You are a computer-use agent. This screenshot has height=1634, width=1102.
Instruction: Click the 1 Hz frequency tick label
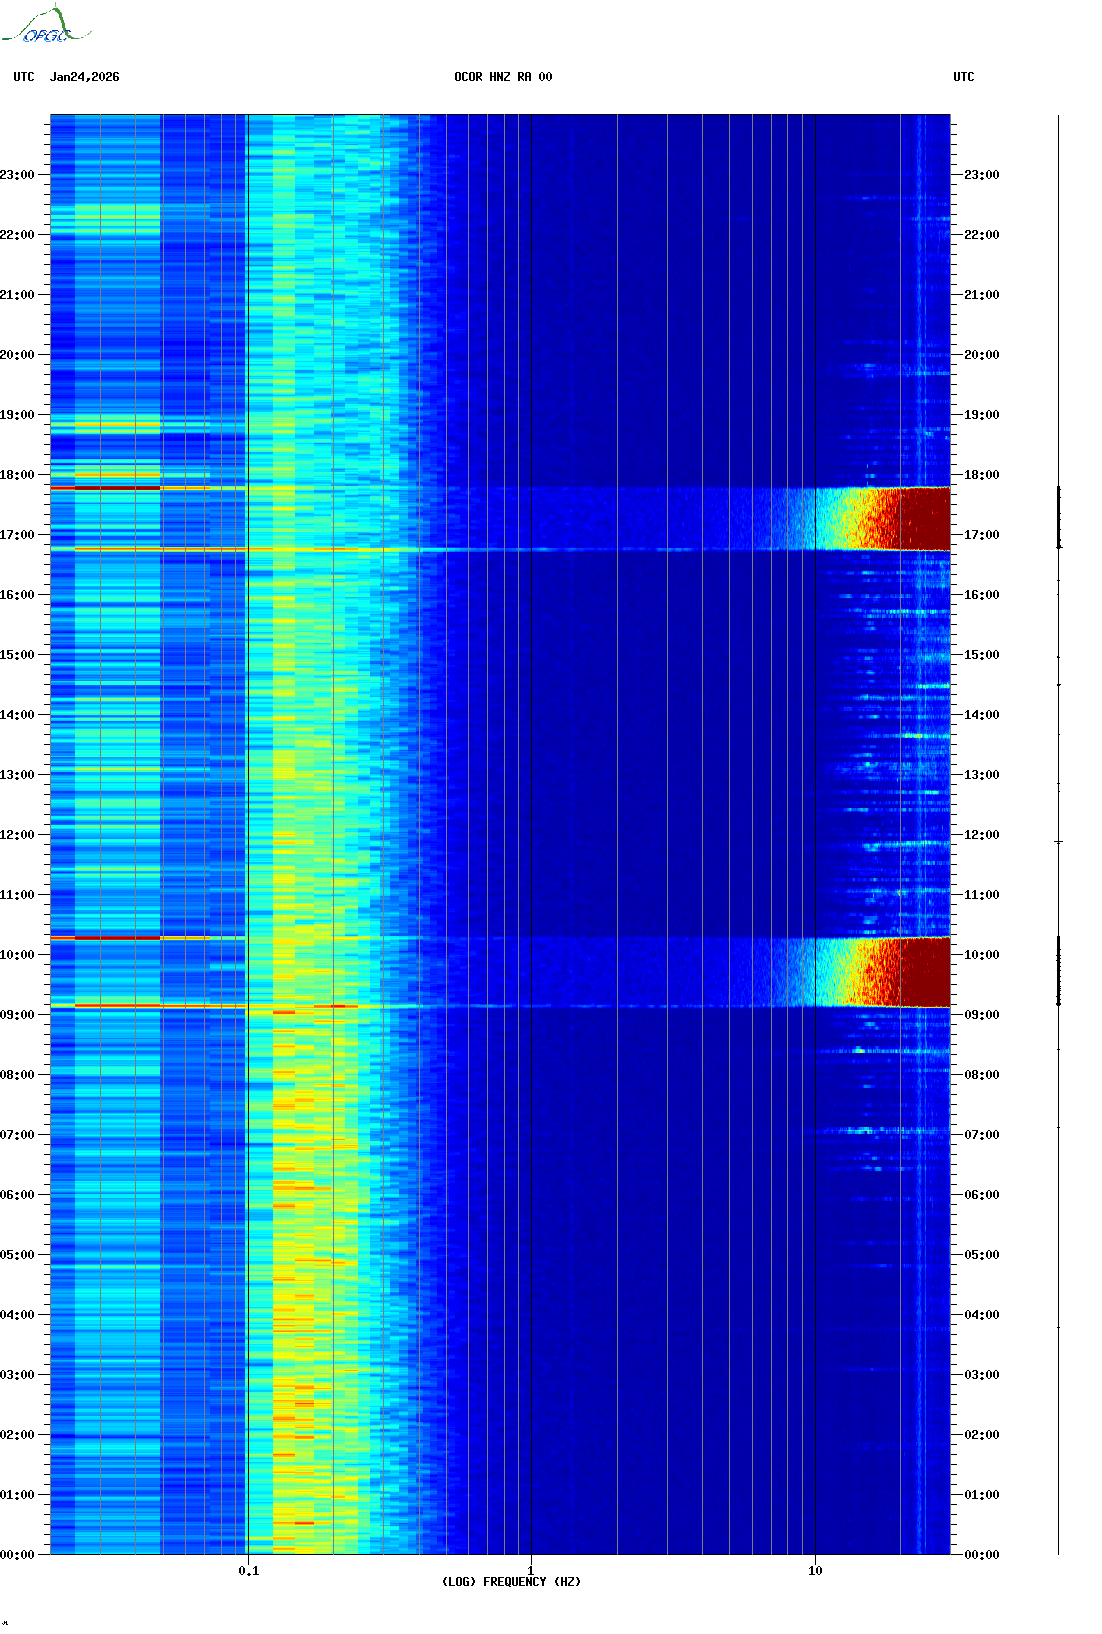(530, 1571)
